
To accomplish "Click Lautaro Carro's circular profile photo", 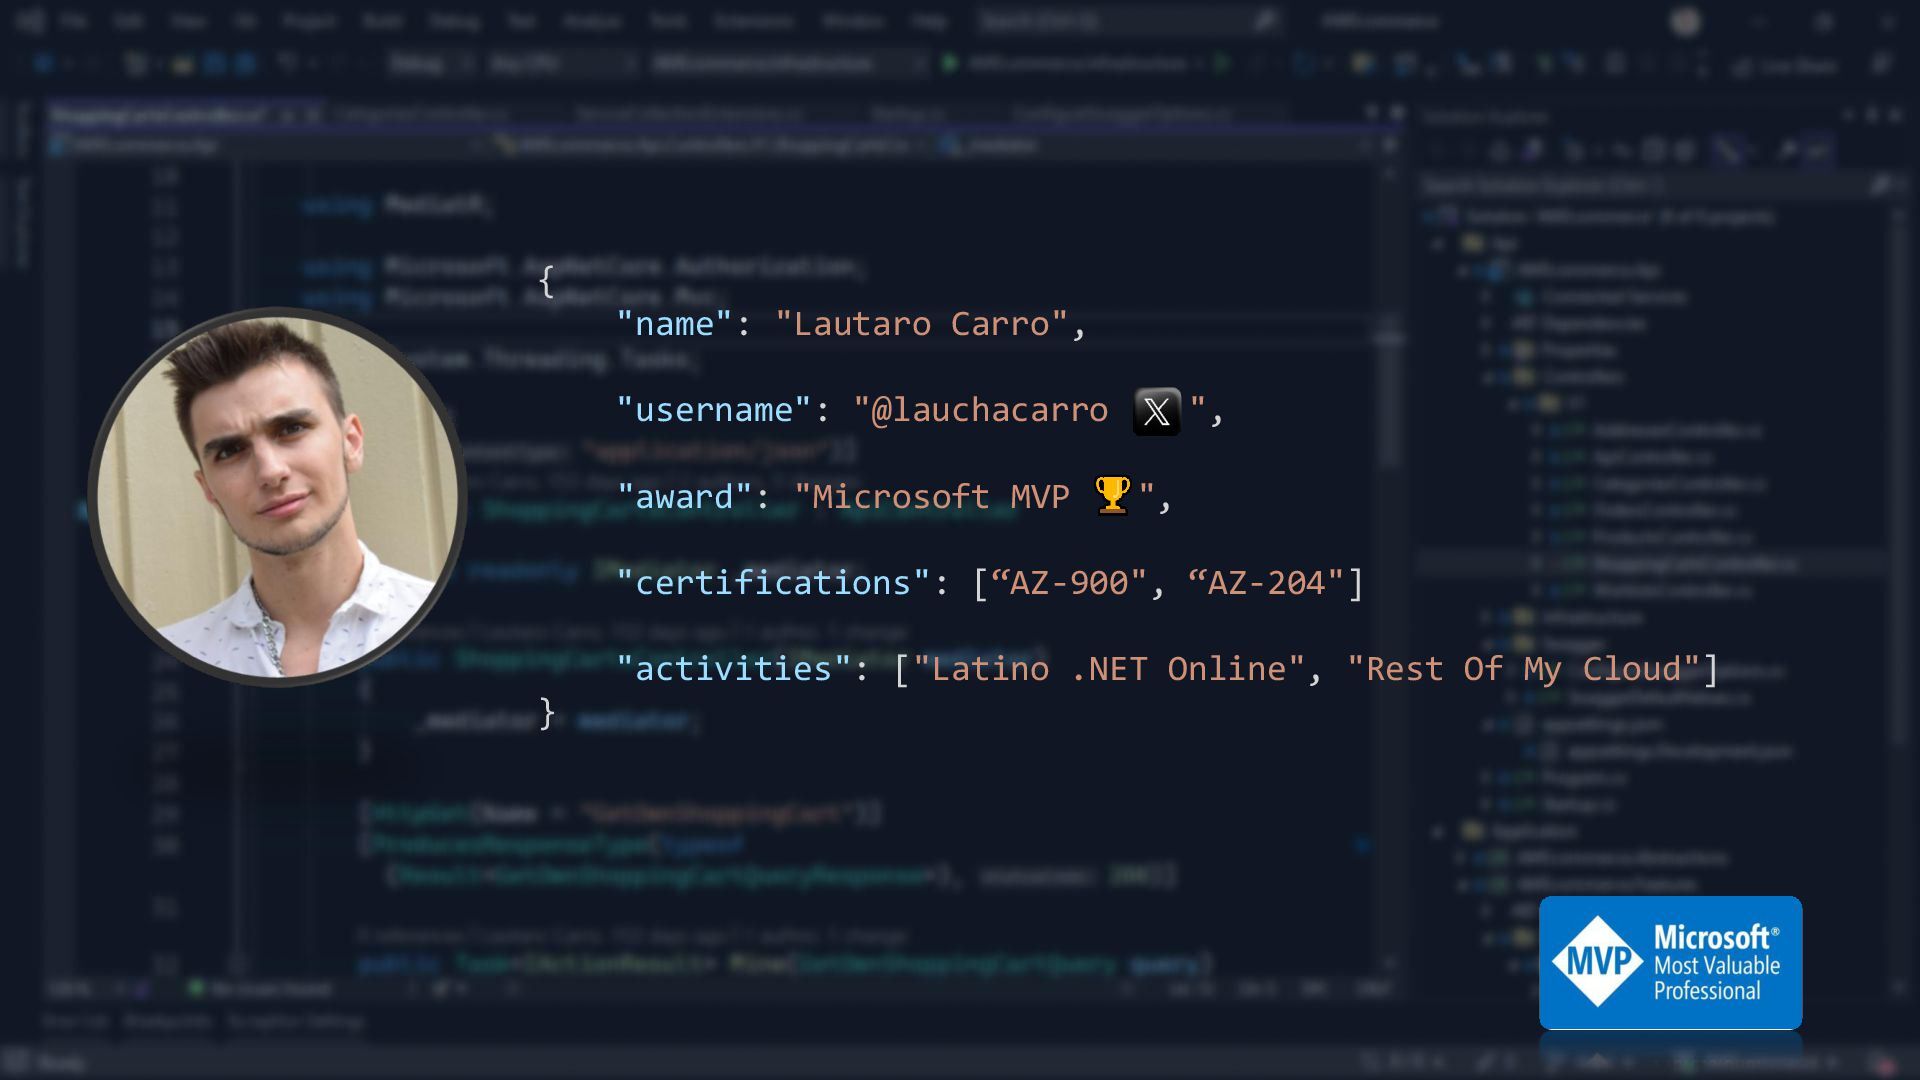I will click(x=277, y=496).
